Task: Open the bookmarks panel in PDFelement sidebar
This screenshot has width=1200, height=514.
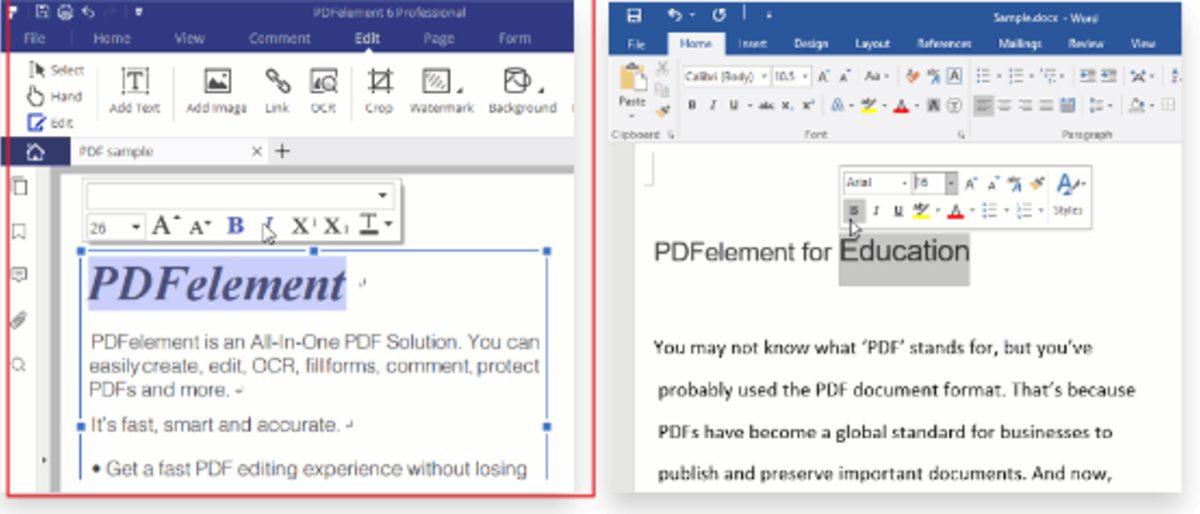Action: (19, 232)
